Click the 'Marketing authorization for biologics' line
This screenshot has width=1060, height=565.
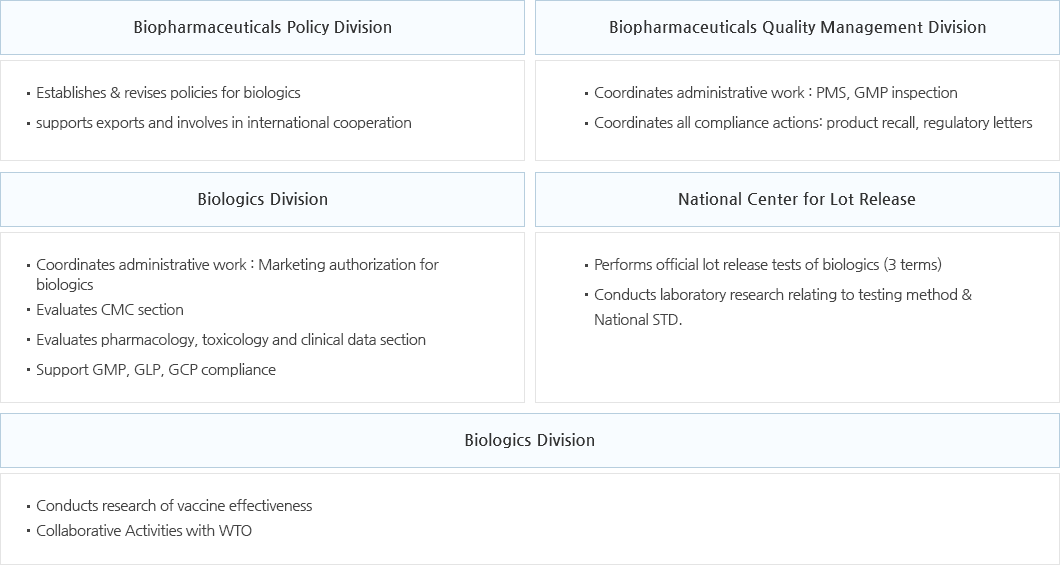[x=237, y=274]
